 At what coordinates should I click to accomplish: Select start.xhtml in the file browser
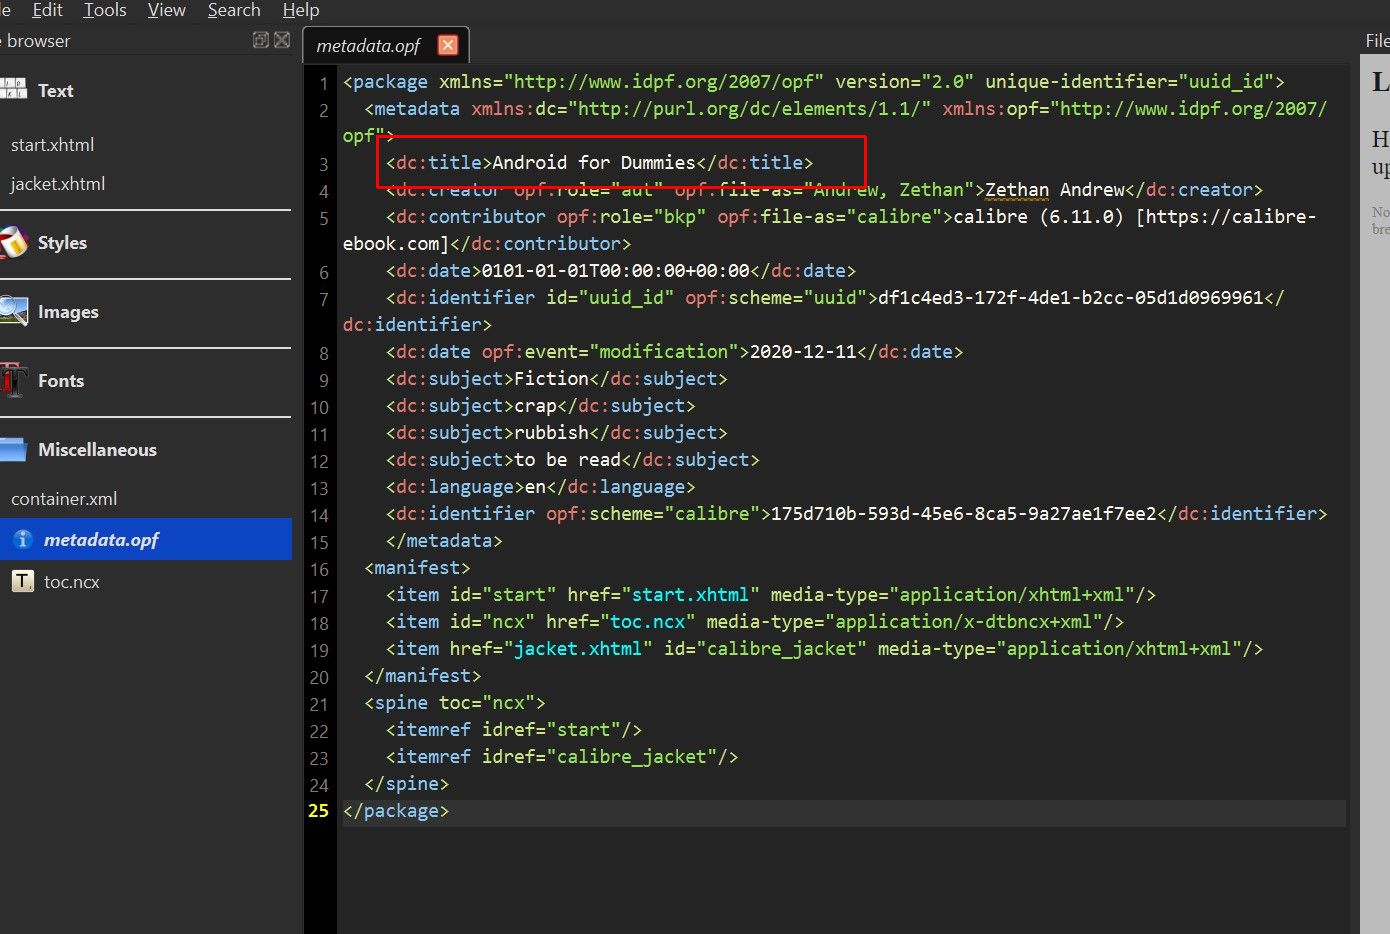tap(53, 144)
